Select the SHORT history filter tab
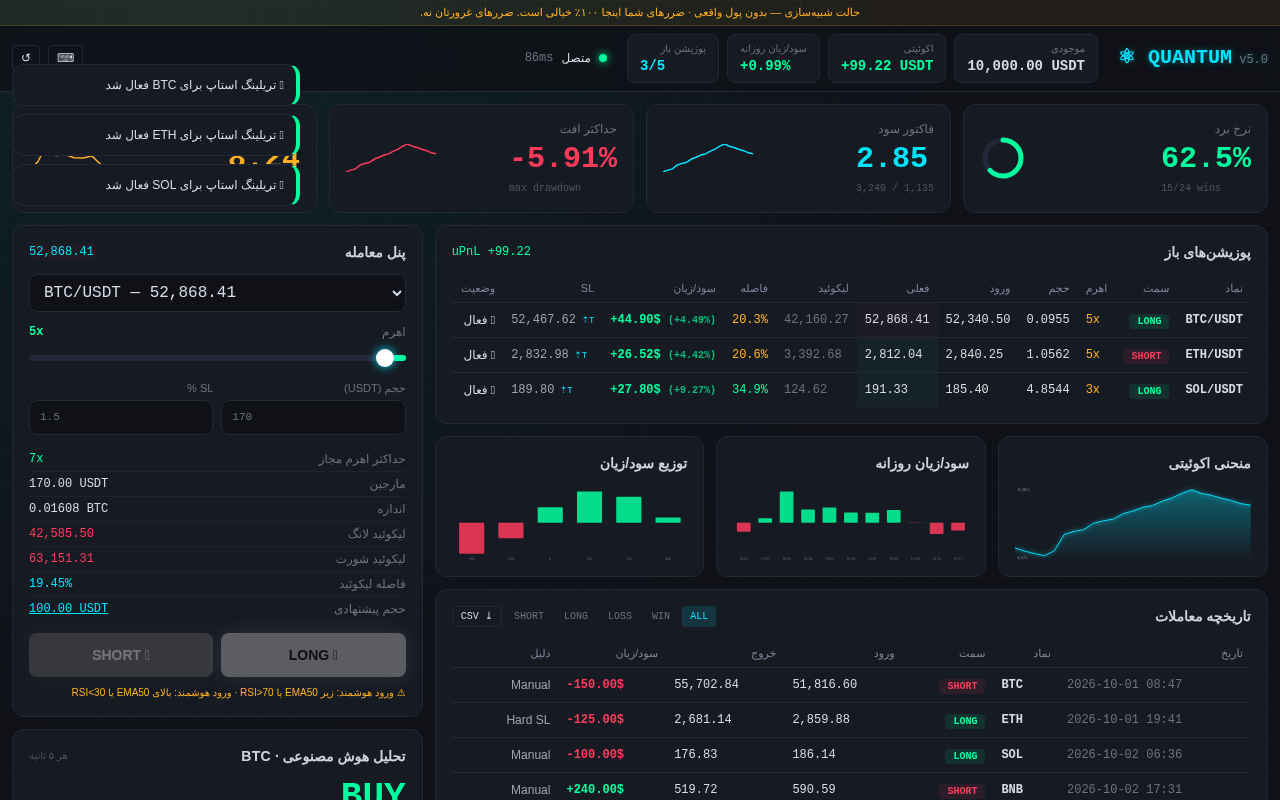1280x800 pixels. pyautogui.click(x=529, y=616)
